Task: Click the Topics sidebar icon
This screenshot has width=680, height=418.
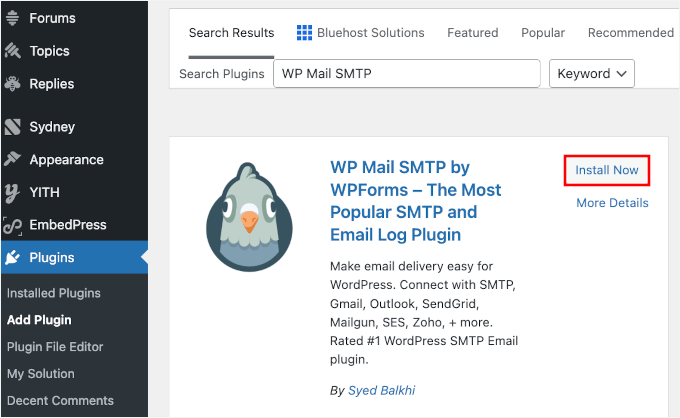Action: coord(13,51)
